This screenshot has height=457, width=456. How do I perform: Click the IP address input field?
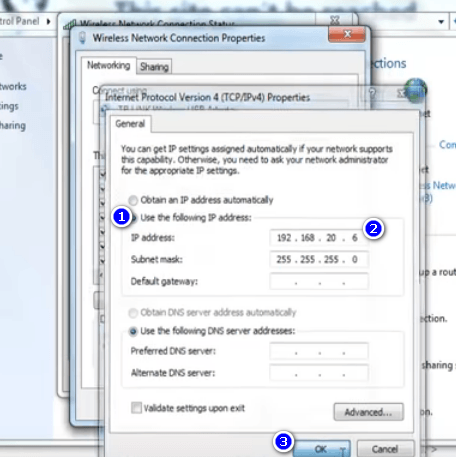[319, 238]
